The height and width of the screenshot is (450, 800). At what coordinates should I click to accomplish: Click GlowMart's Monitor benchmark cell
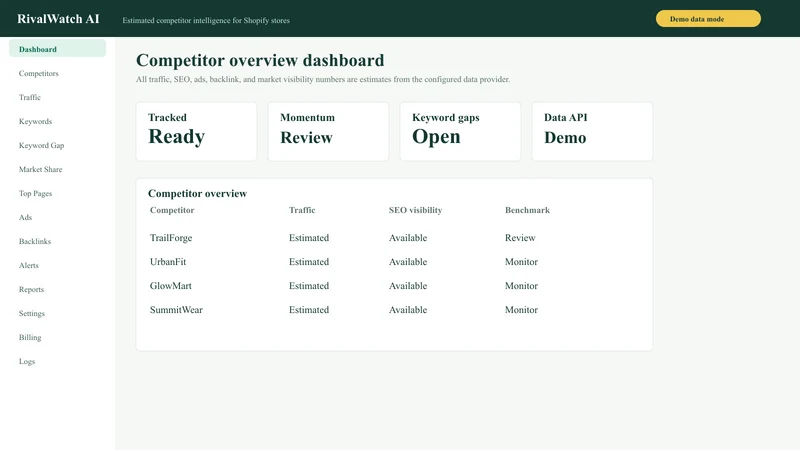tap(521, 286)
